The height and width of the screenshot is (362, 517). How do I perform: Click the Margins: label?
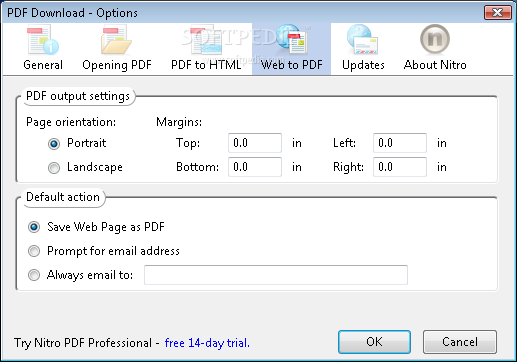point(179,122)
